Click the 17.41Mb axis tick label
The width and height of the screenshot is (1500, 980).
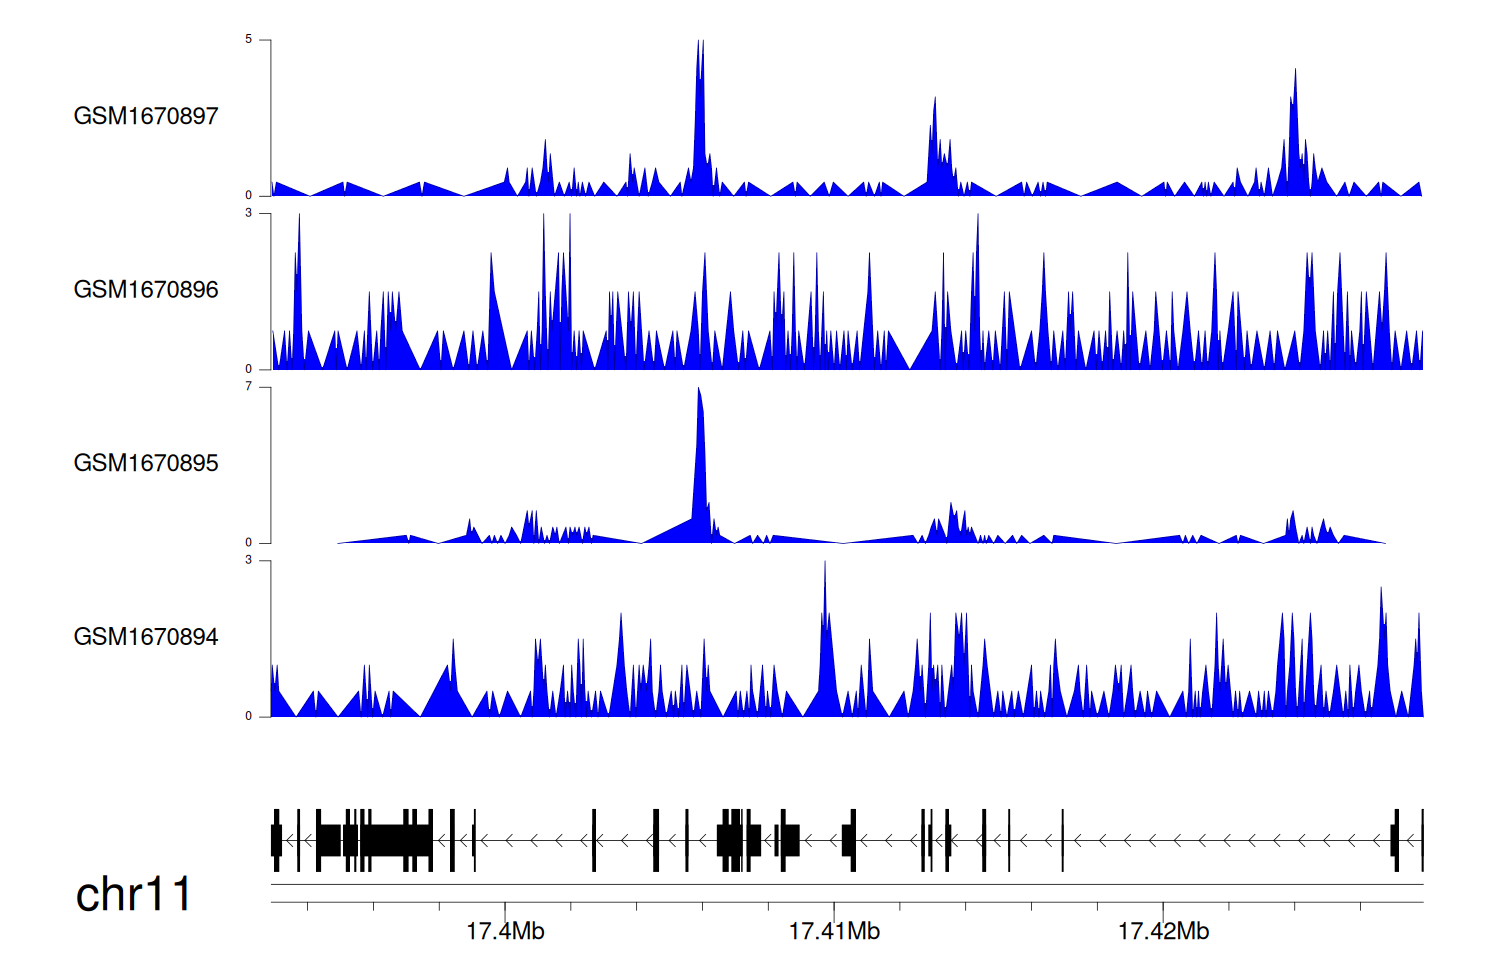click(x=834, y=931)
